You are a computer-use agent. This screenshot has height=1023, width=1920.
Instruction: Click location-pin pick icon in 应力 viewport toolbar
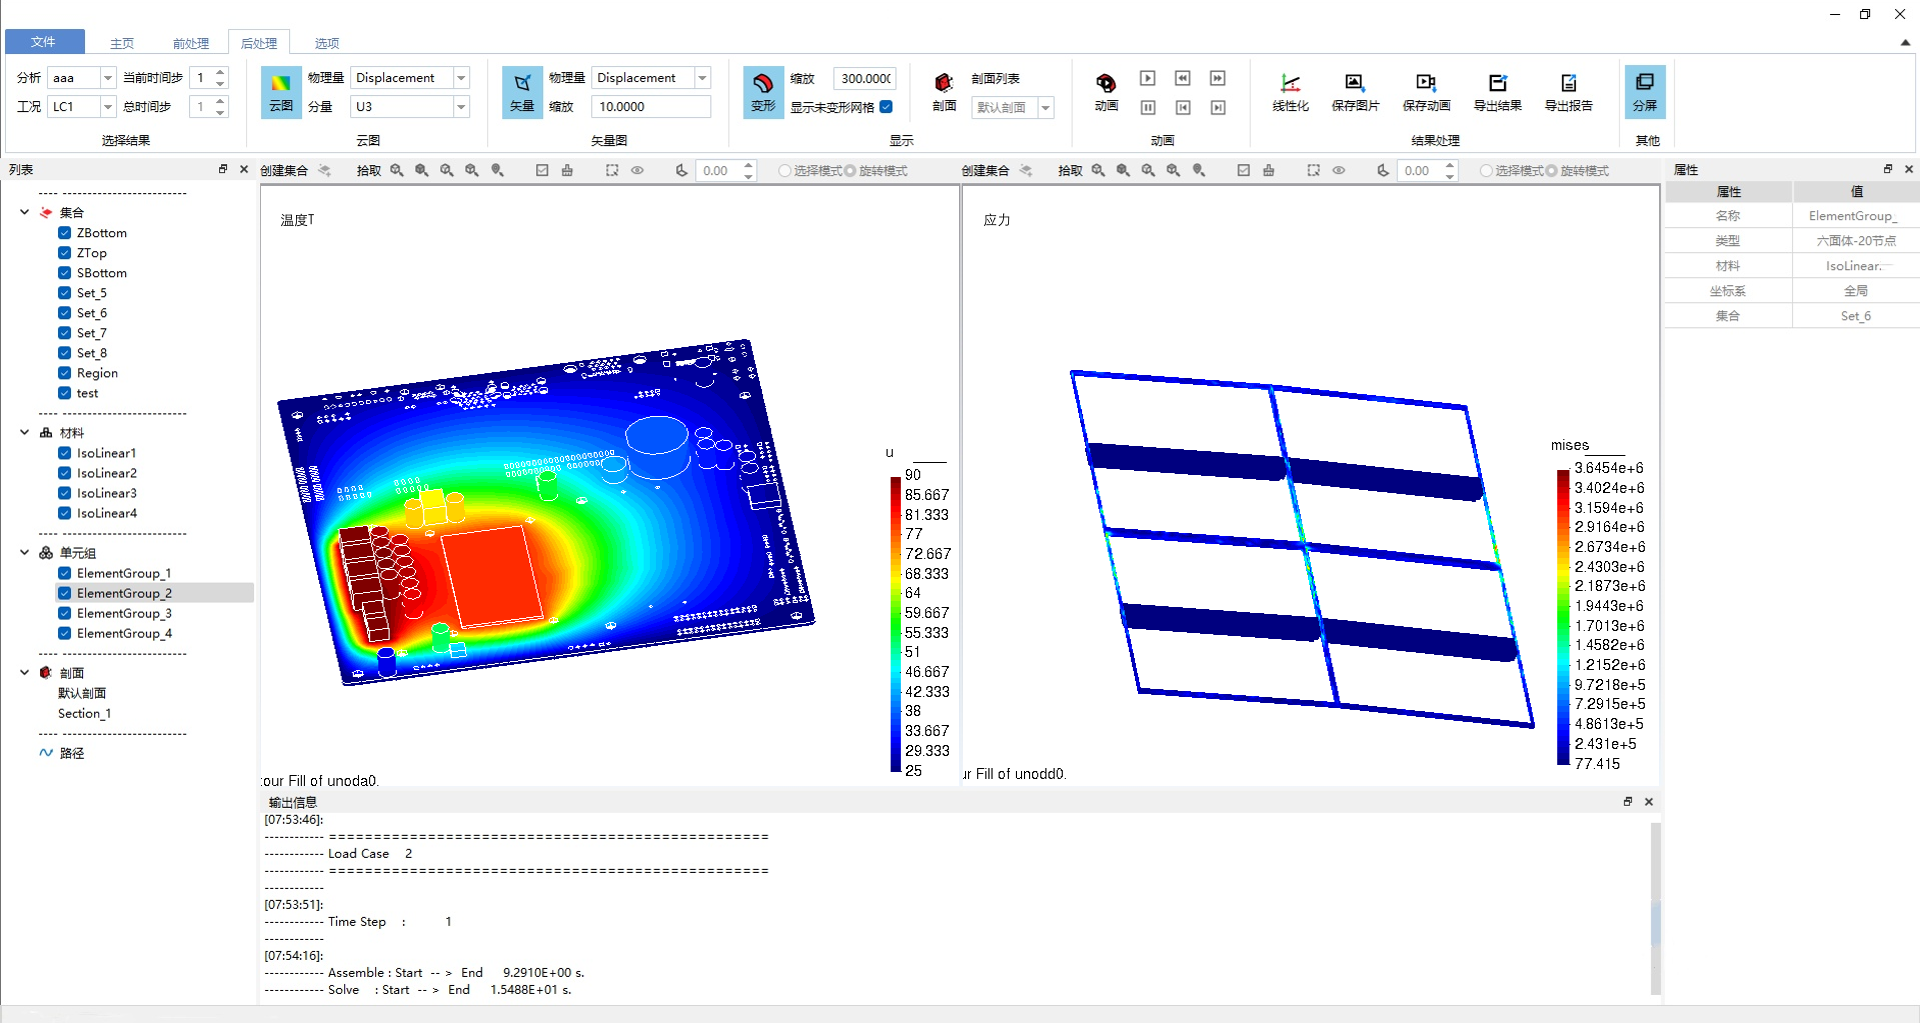click(x=1199, y=171)
